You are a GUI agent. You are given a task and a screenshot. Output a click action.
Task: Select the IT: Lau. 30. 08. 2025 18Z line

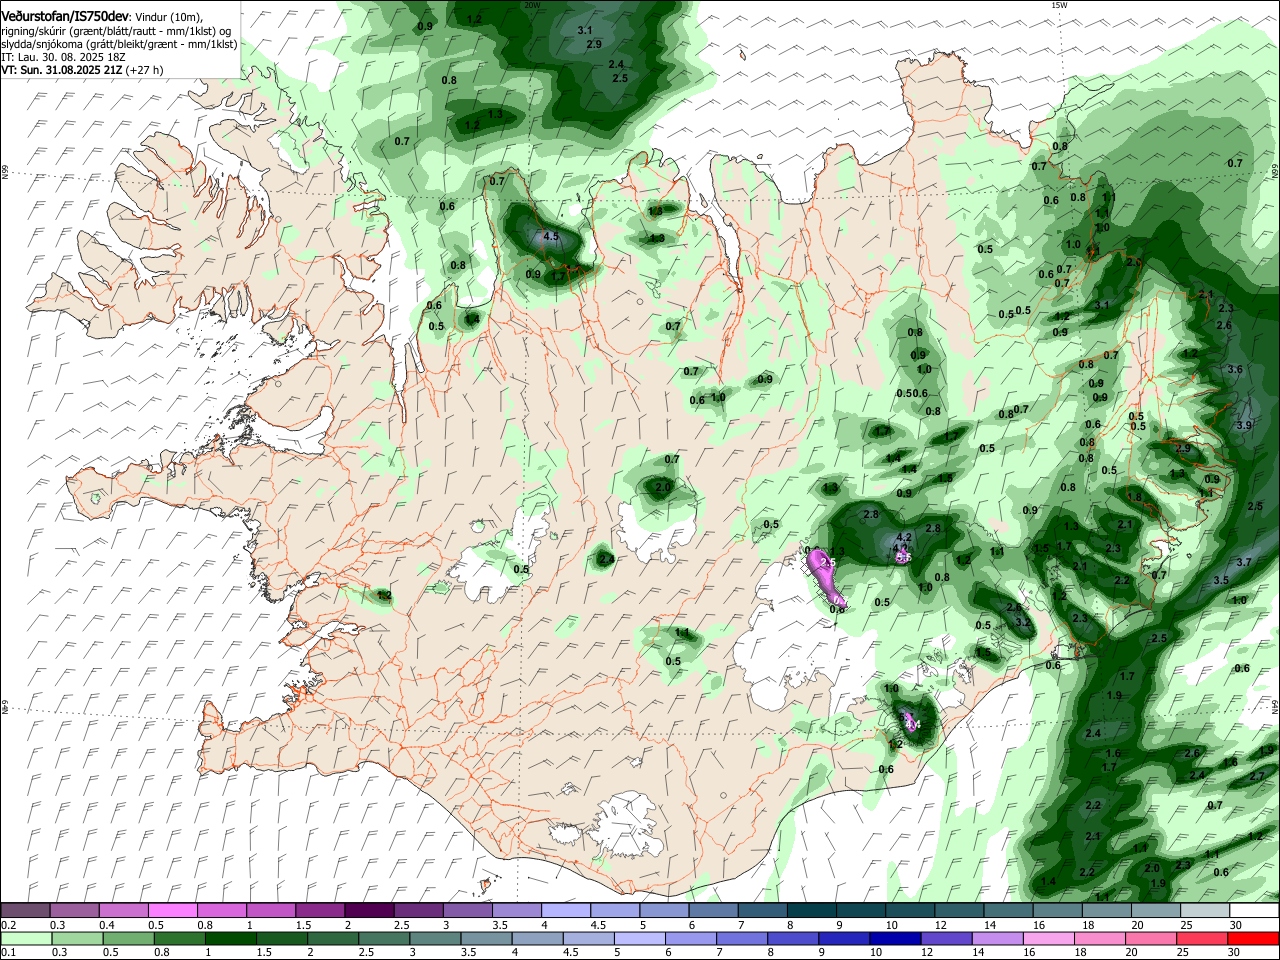point(63,57)
